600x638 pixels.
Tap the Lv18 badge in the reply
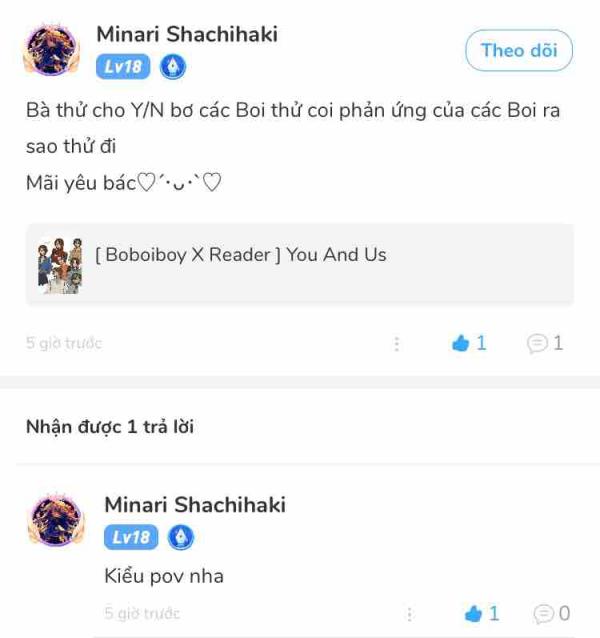(131, 537)
